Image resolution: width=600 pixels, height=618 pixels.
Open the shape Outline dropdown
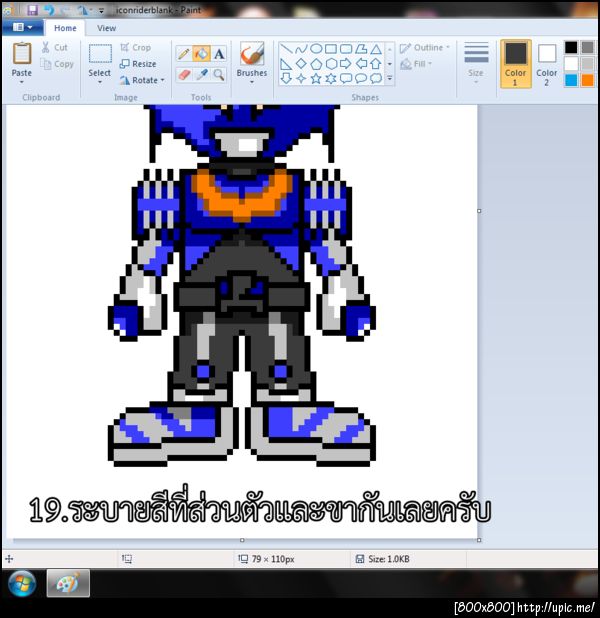[425, 48]
